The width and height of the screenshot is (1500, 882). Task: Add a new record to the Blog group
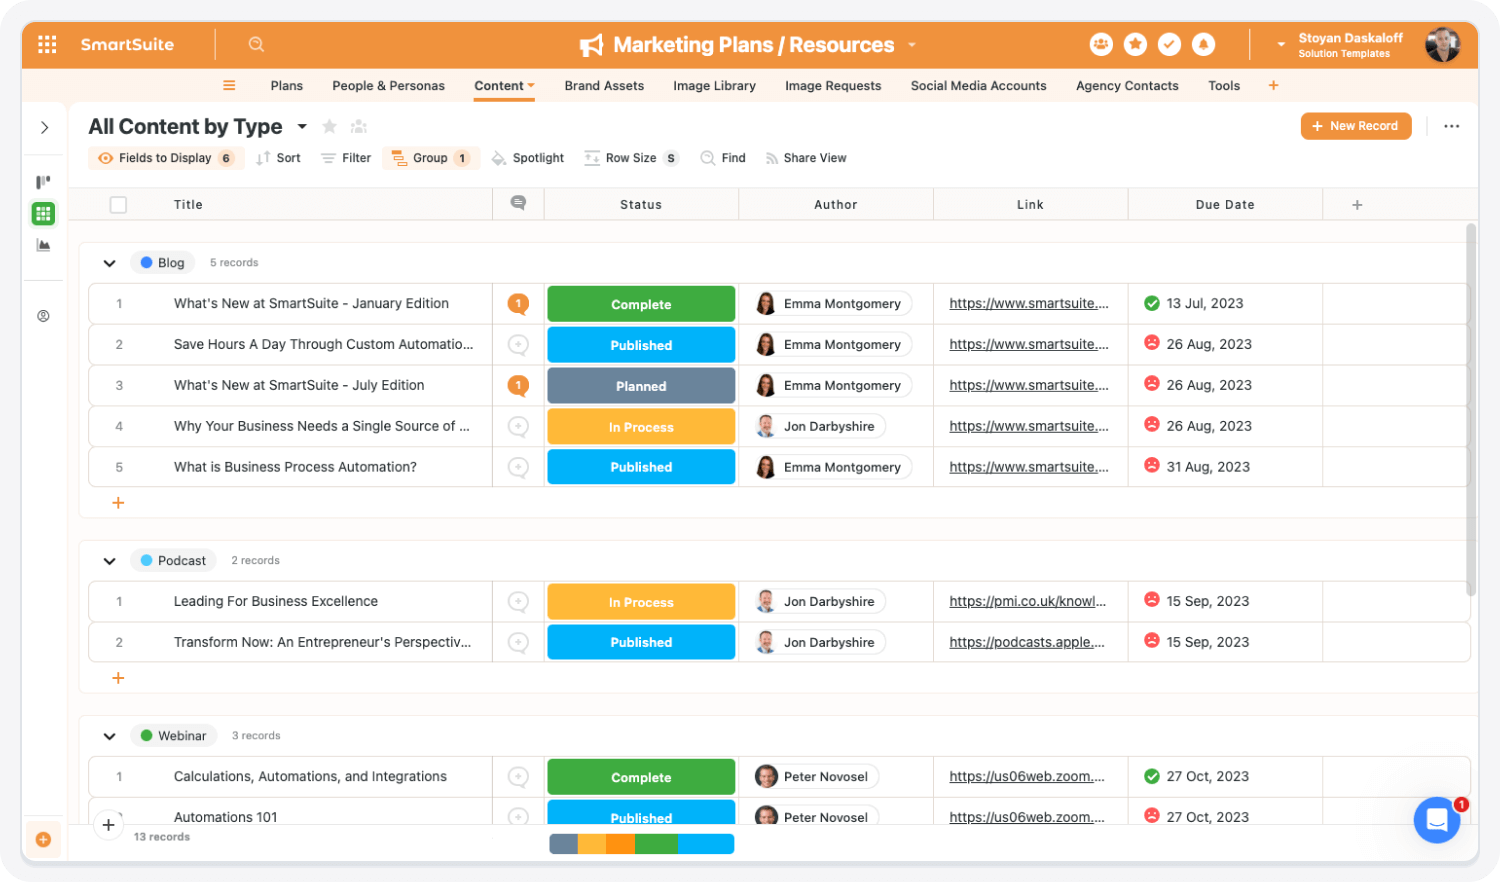(x=118, y=503)
